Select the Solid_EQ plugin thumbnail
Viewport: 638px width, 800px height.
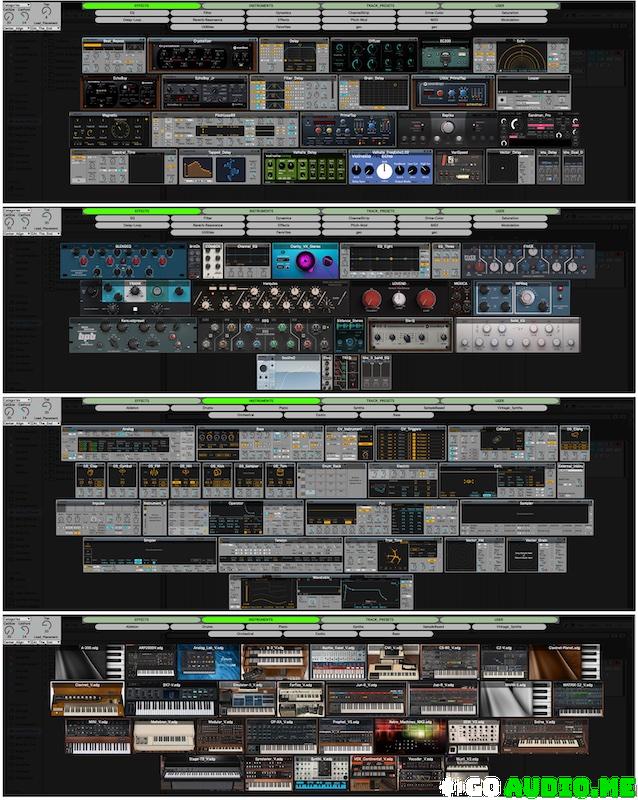point(518,335)
